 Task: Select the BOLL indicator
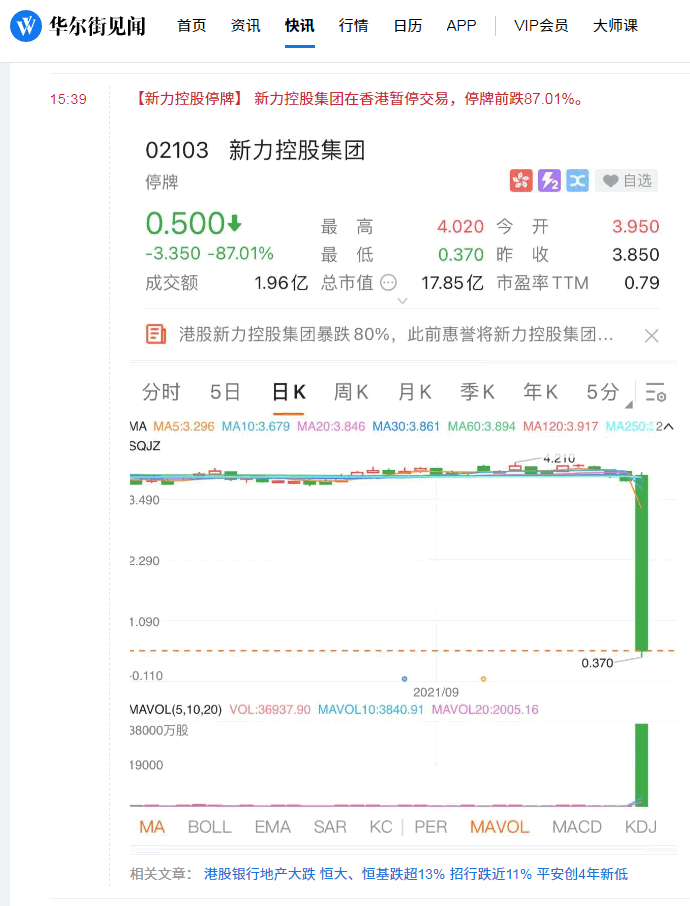click(210, 827)
